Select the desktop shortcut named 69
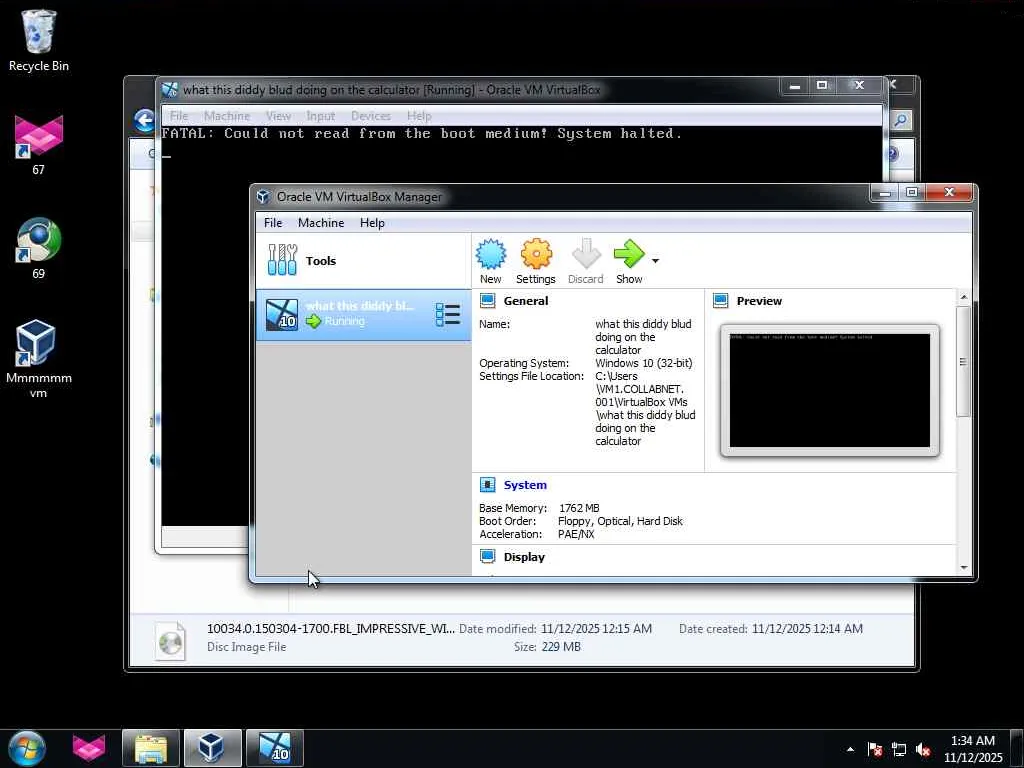Screen dimensions: 1024x768 (39, 248)
